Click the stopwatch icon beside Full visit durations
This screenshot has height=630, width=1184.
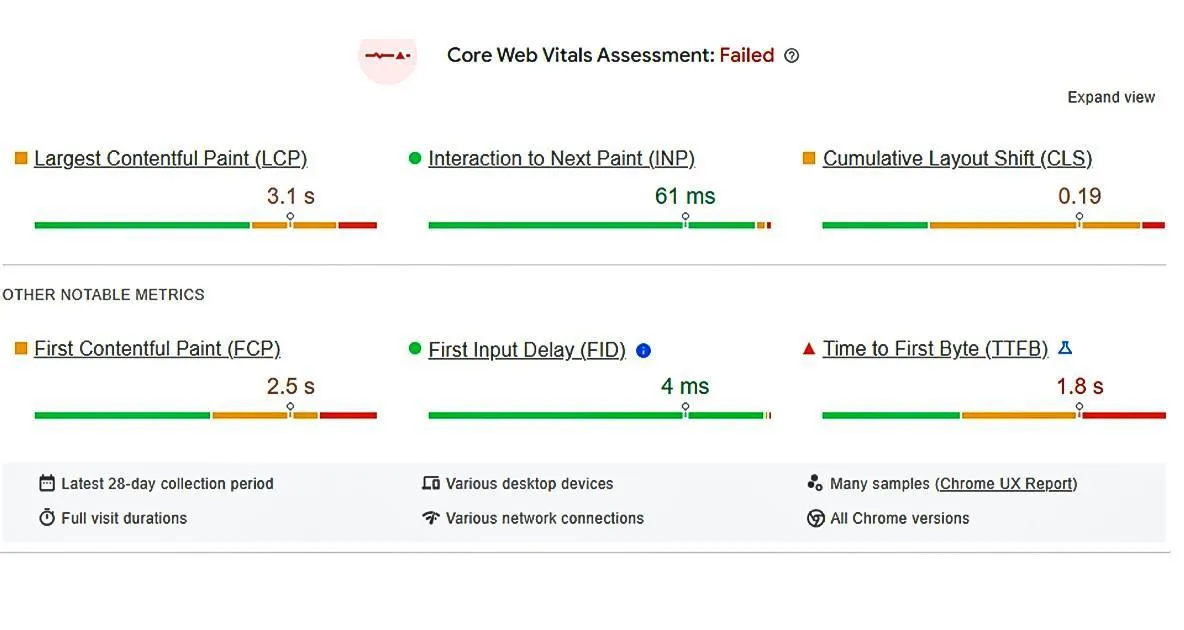(47, 518)
